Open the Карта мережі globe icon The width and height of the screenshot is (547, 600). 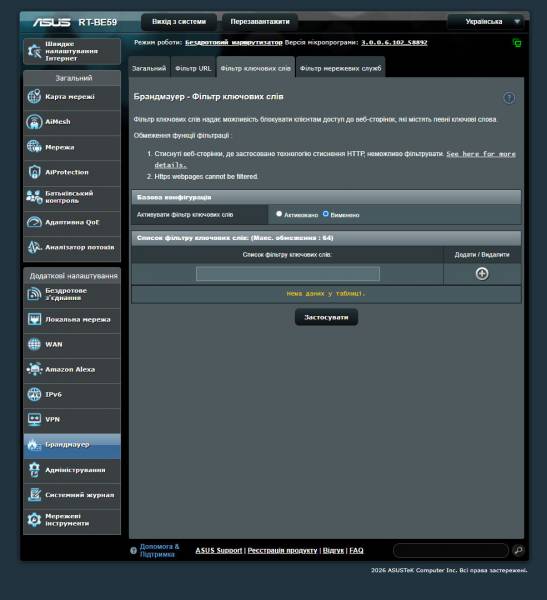point(34,96)
